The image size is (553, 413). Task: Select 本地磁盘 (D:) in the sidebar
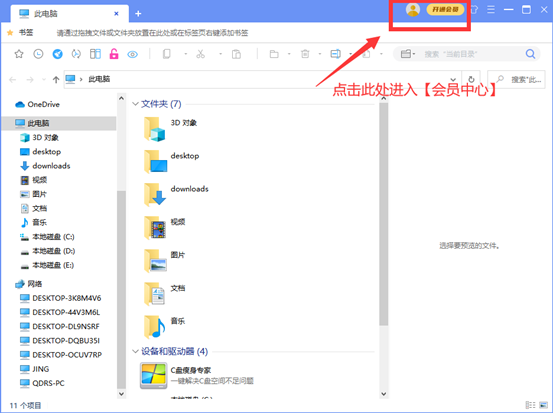[54, 251]
